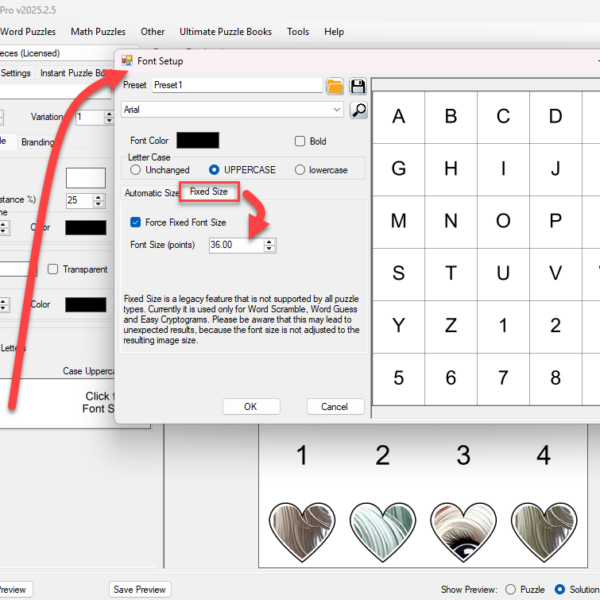
Task: Enable the Bold checkbox
Action: click(x=300, y=141)
